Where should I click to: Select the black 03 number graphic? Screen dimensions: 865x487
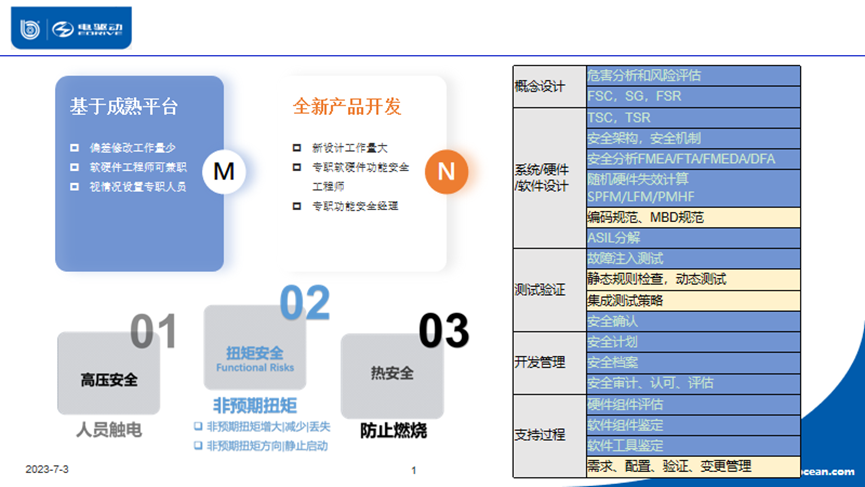pos(443,331)
